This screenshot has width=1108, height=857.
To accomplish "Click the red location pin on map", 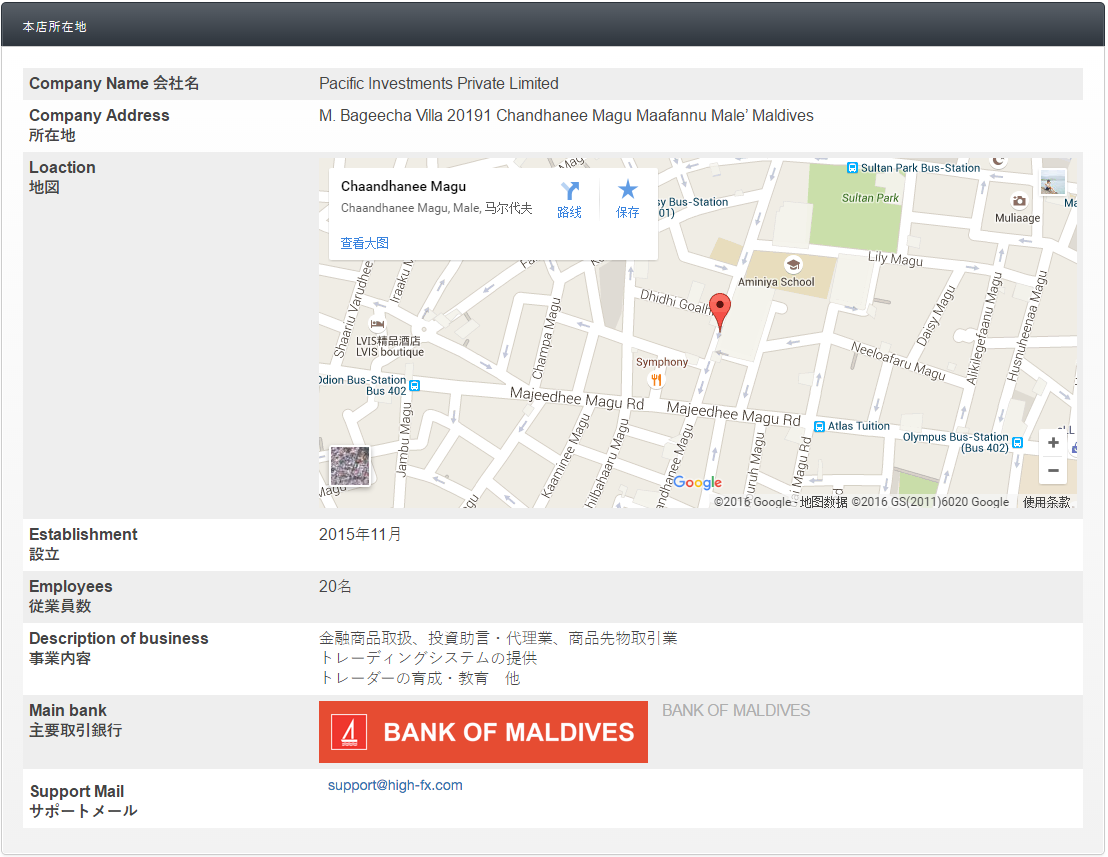I will coord(720,310).
